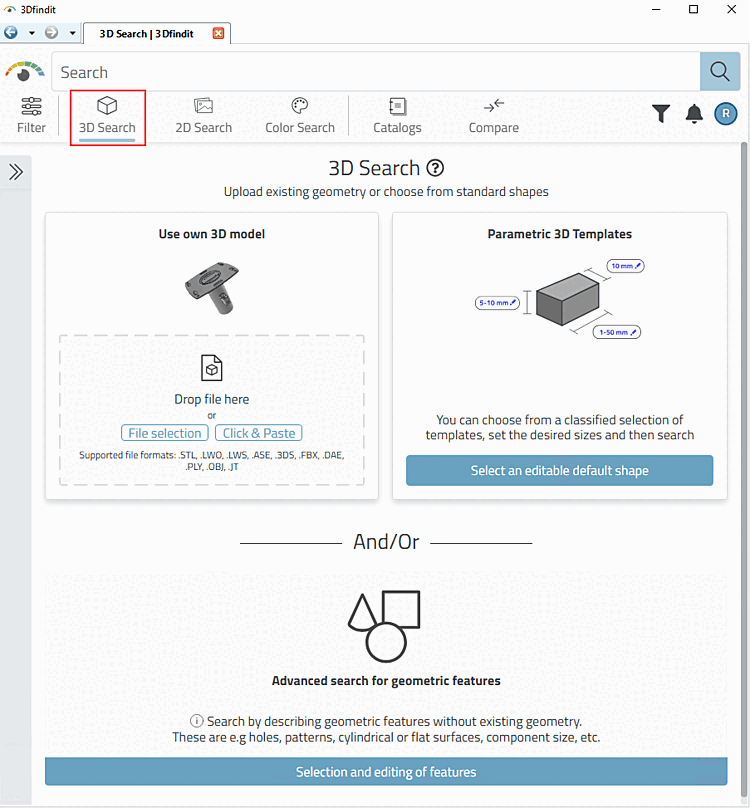Open notifications bell
750x808 pixels.
pos(694,113)
